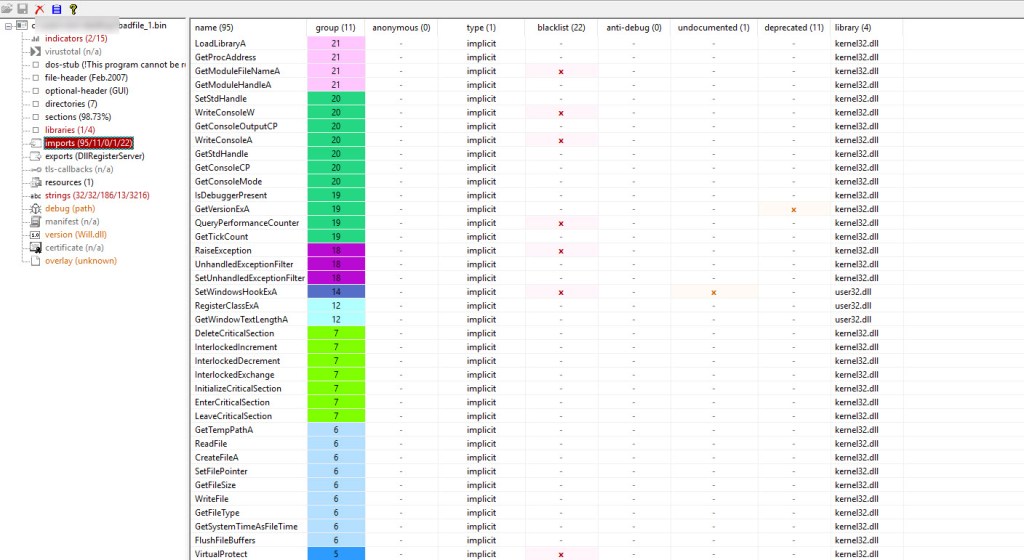This screenshot has width=1024, height=560.
Task: Click the purple group 18 cell for RaiseException
Action: pyautogui.click(x=335, y=250)
